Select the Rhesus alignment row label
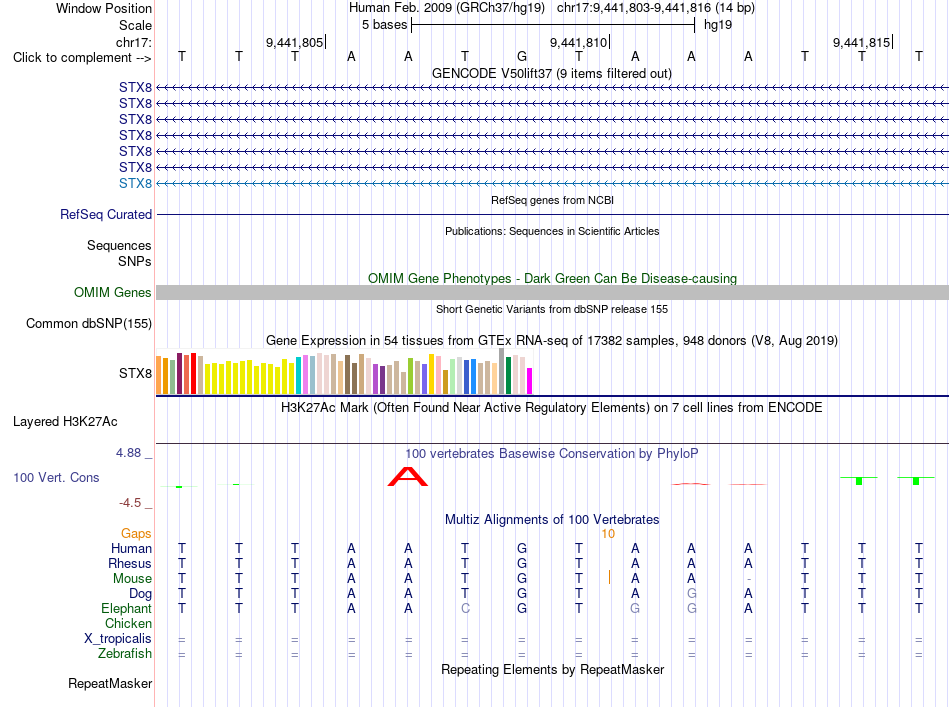This screenshot has height=707, width=950. [130, 563]
